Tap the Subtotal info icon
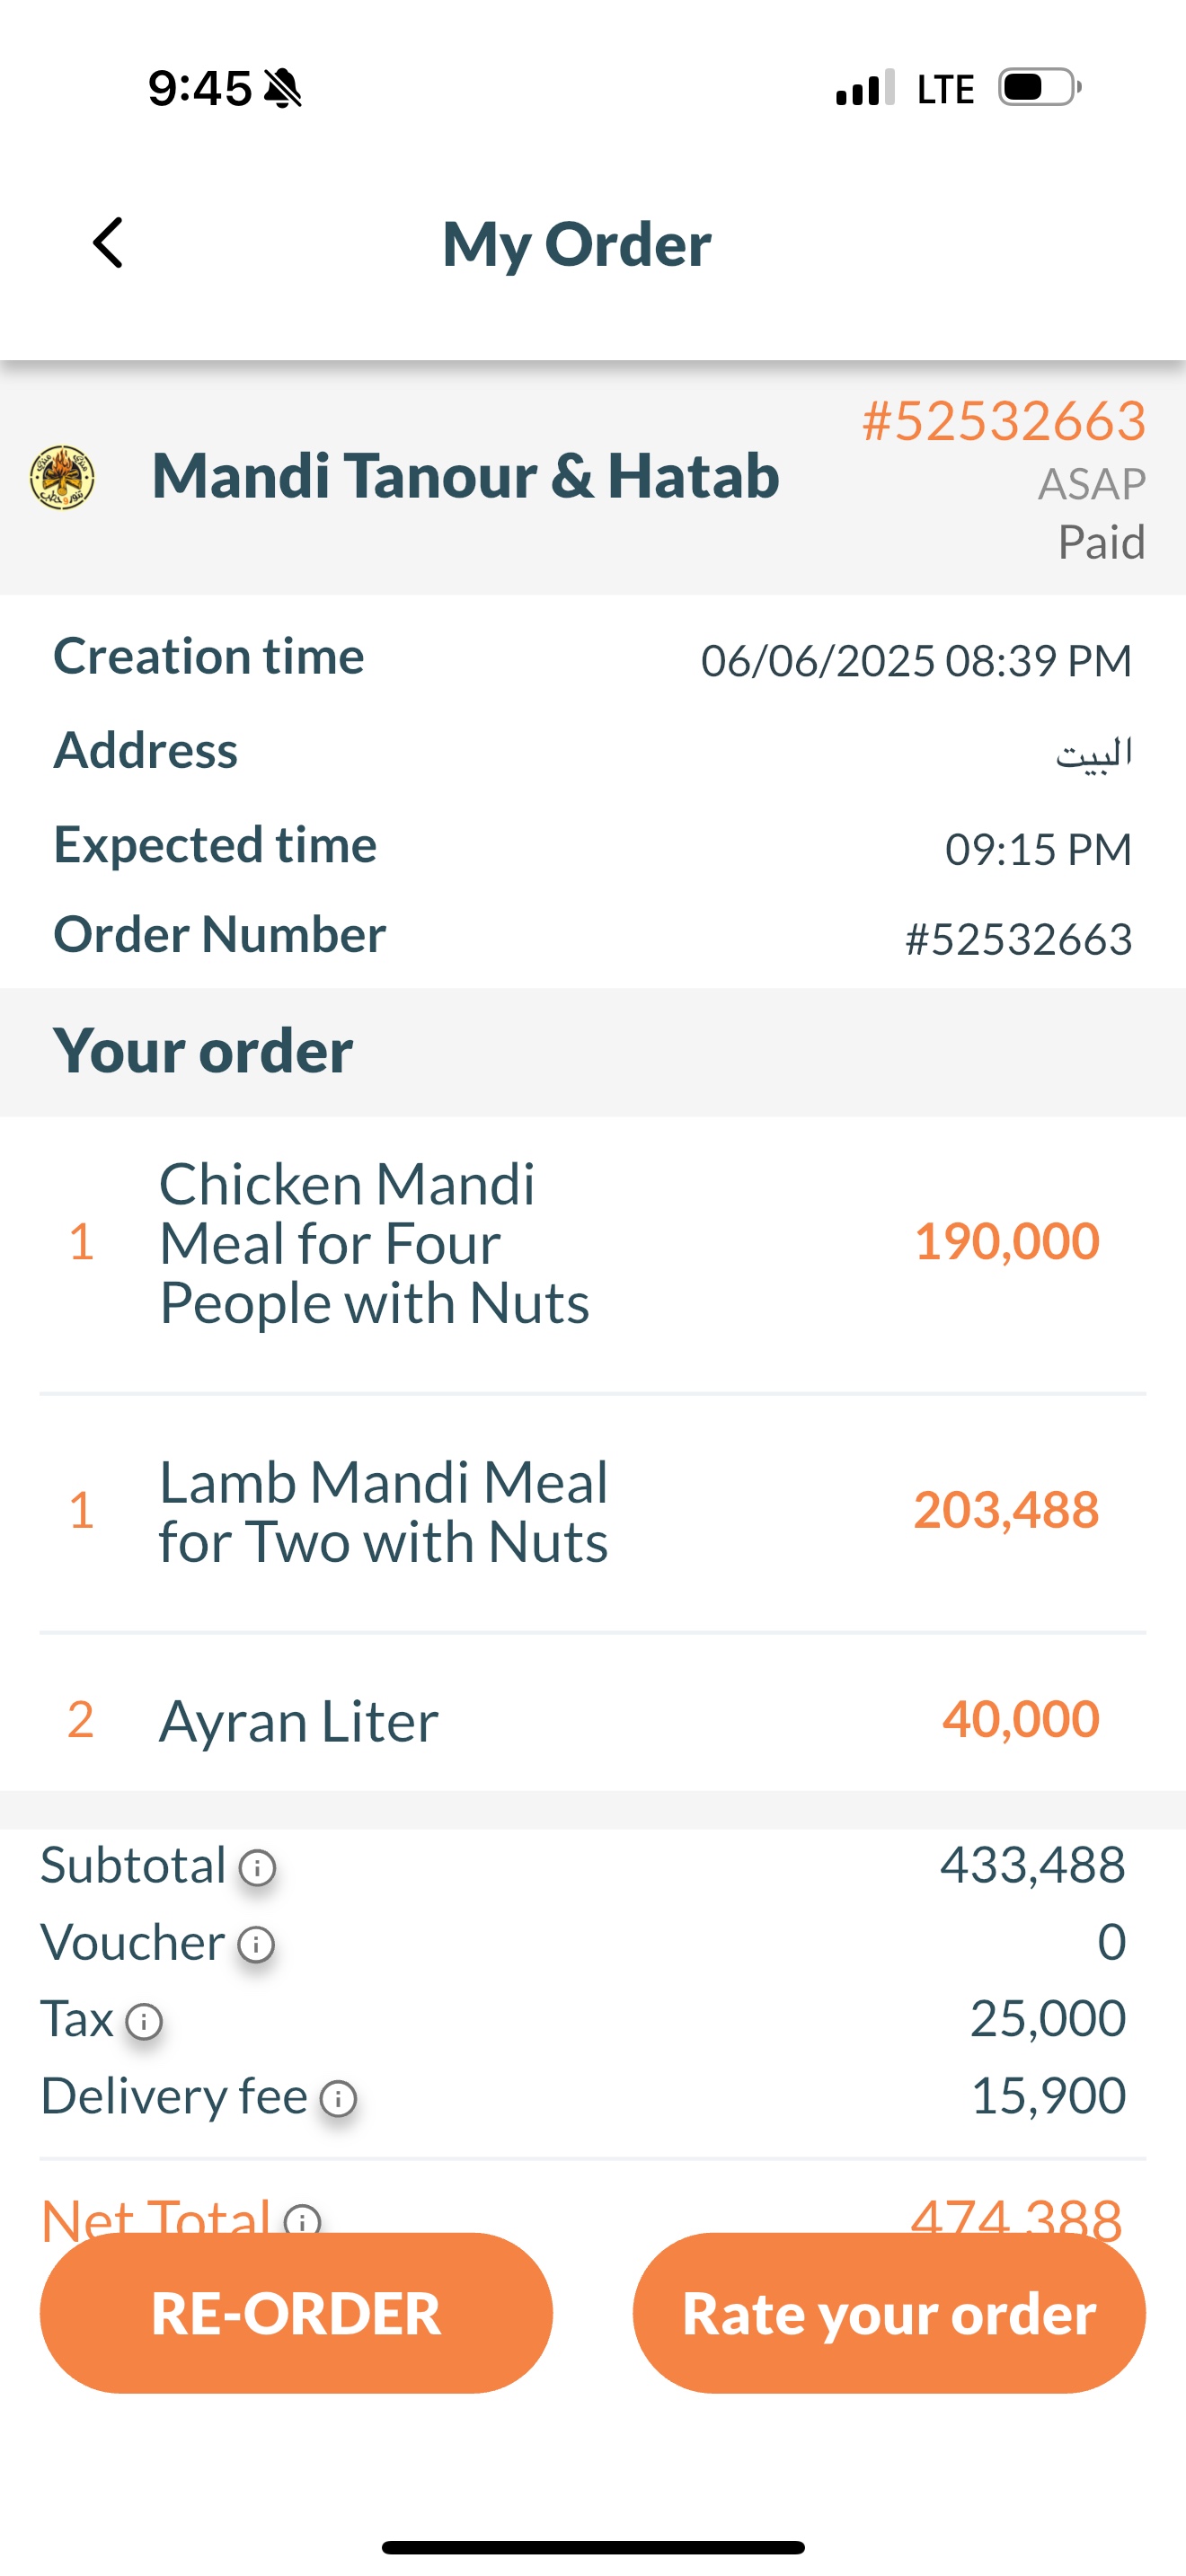Viewport: 1186px width, 2576px height. click(x=257, y=1867)
